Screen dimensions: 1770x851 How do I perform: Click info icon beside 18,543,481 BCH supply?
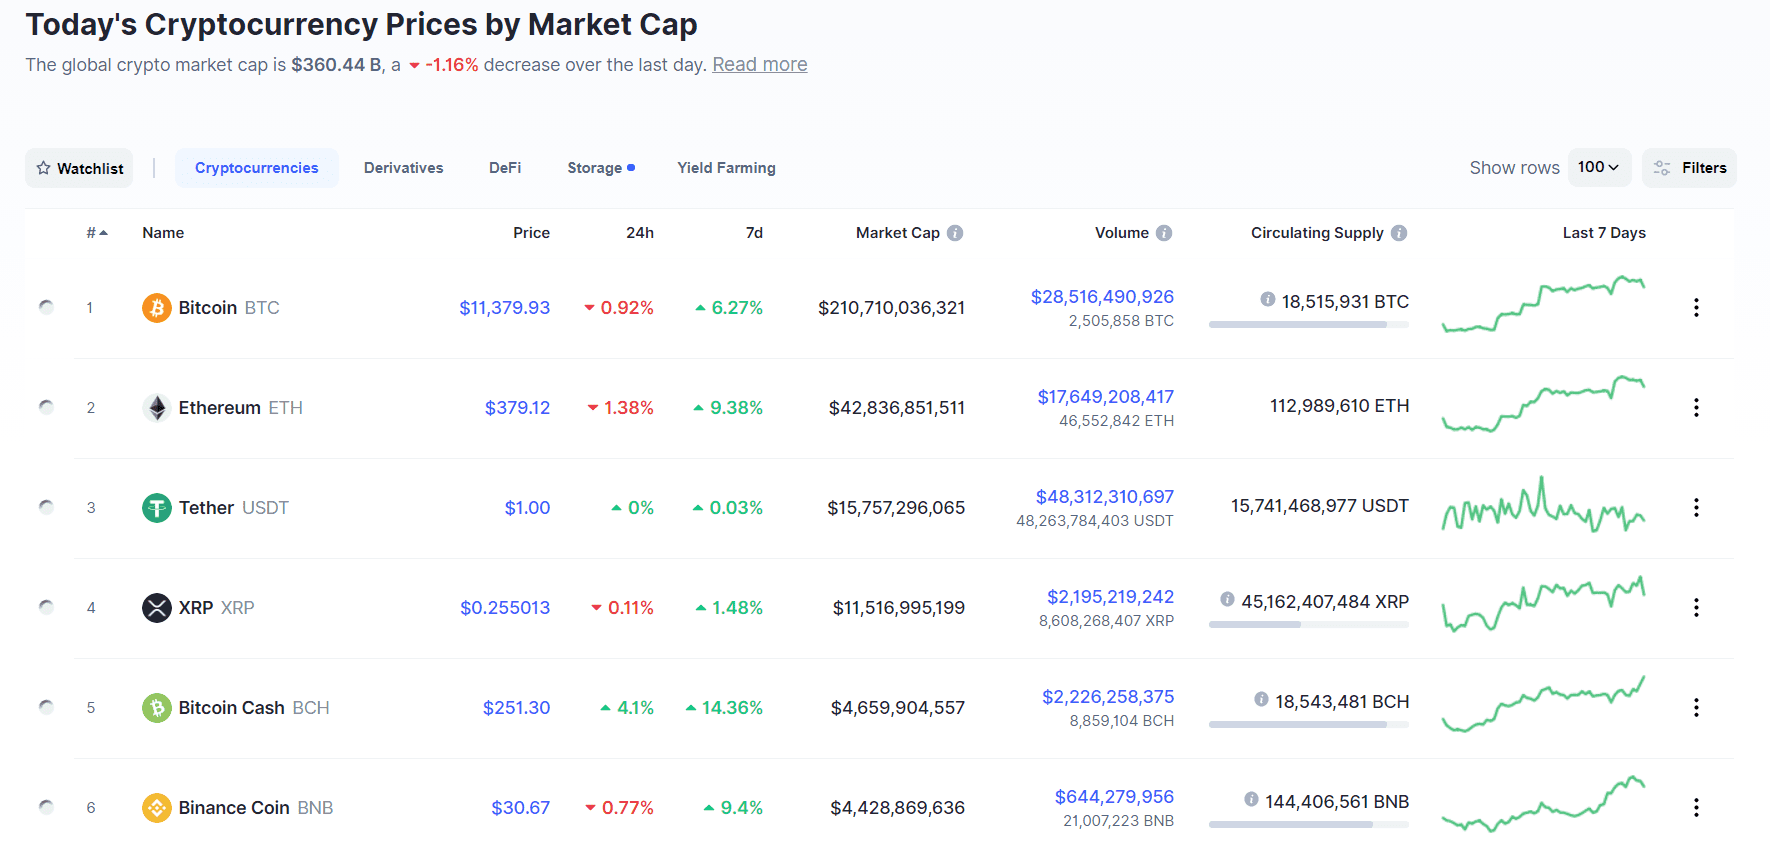pyautogui.click(x=1261, y=699)
